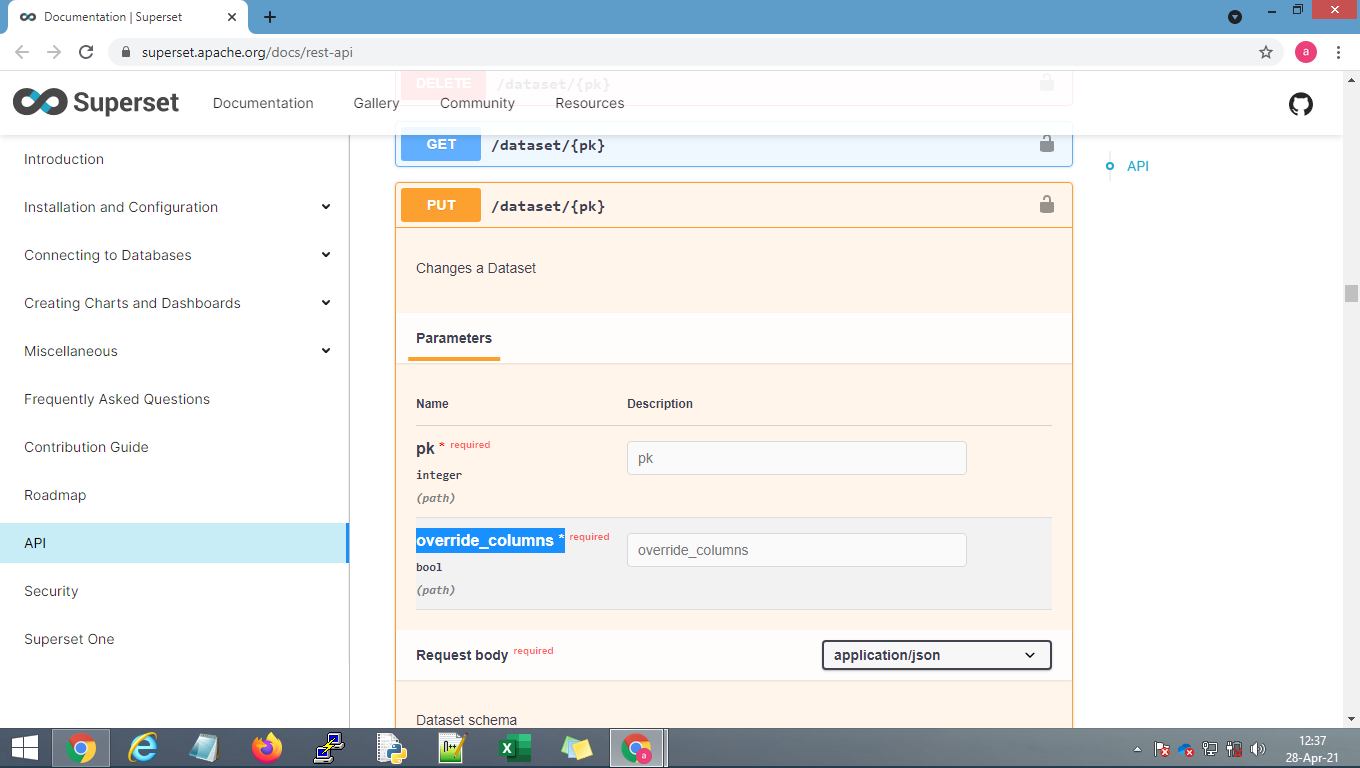Open the speaker volume icon in system tray
This screenshot has width=1360, height=768.
(1257, 747)
